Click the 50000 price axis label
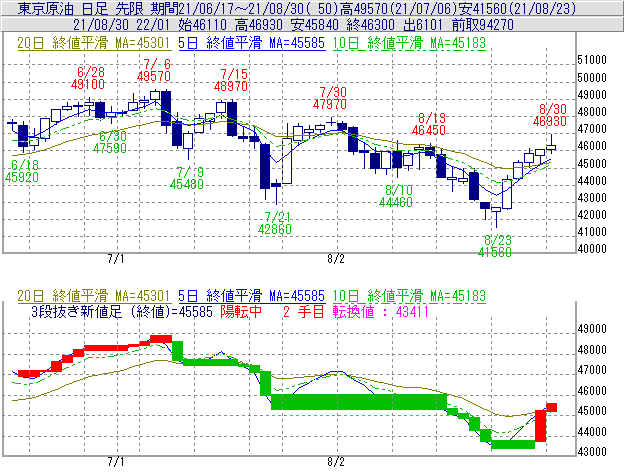Viewport: 624px width, 475px height. (592, 78)
